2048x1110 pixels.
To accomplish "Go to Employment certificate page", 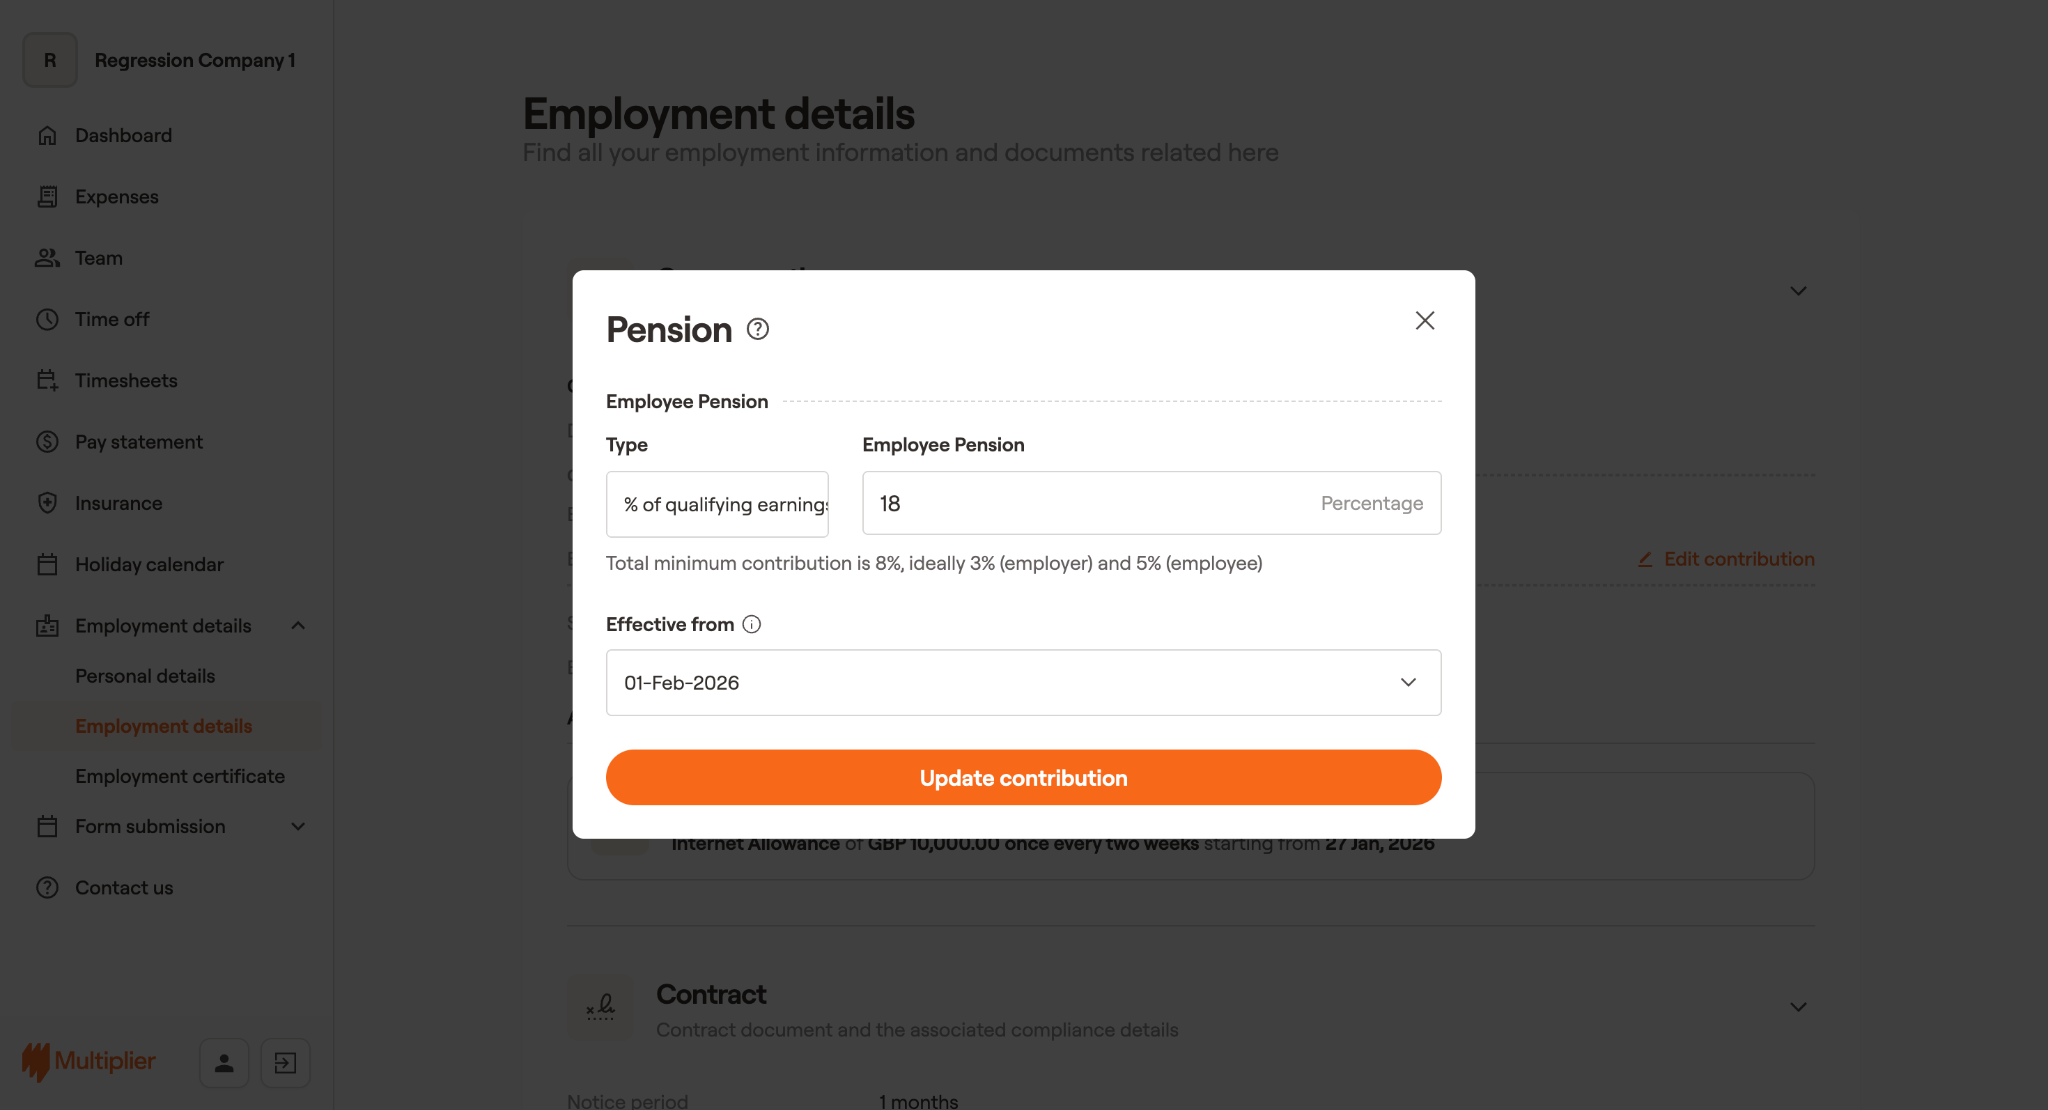I will [x=180, y=776].
